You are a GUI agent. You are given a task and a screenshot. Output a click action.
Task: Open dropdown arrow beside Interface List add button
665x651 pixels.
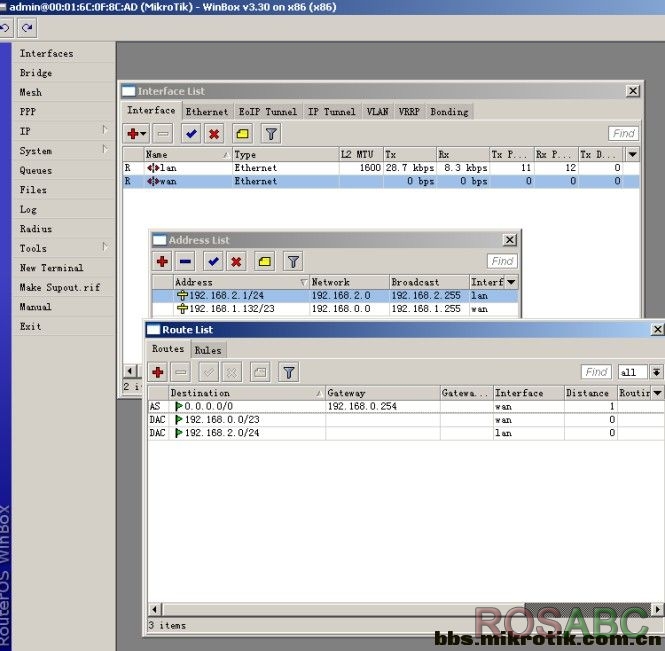tap(143, 134)
